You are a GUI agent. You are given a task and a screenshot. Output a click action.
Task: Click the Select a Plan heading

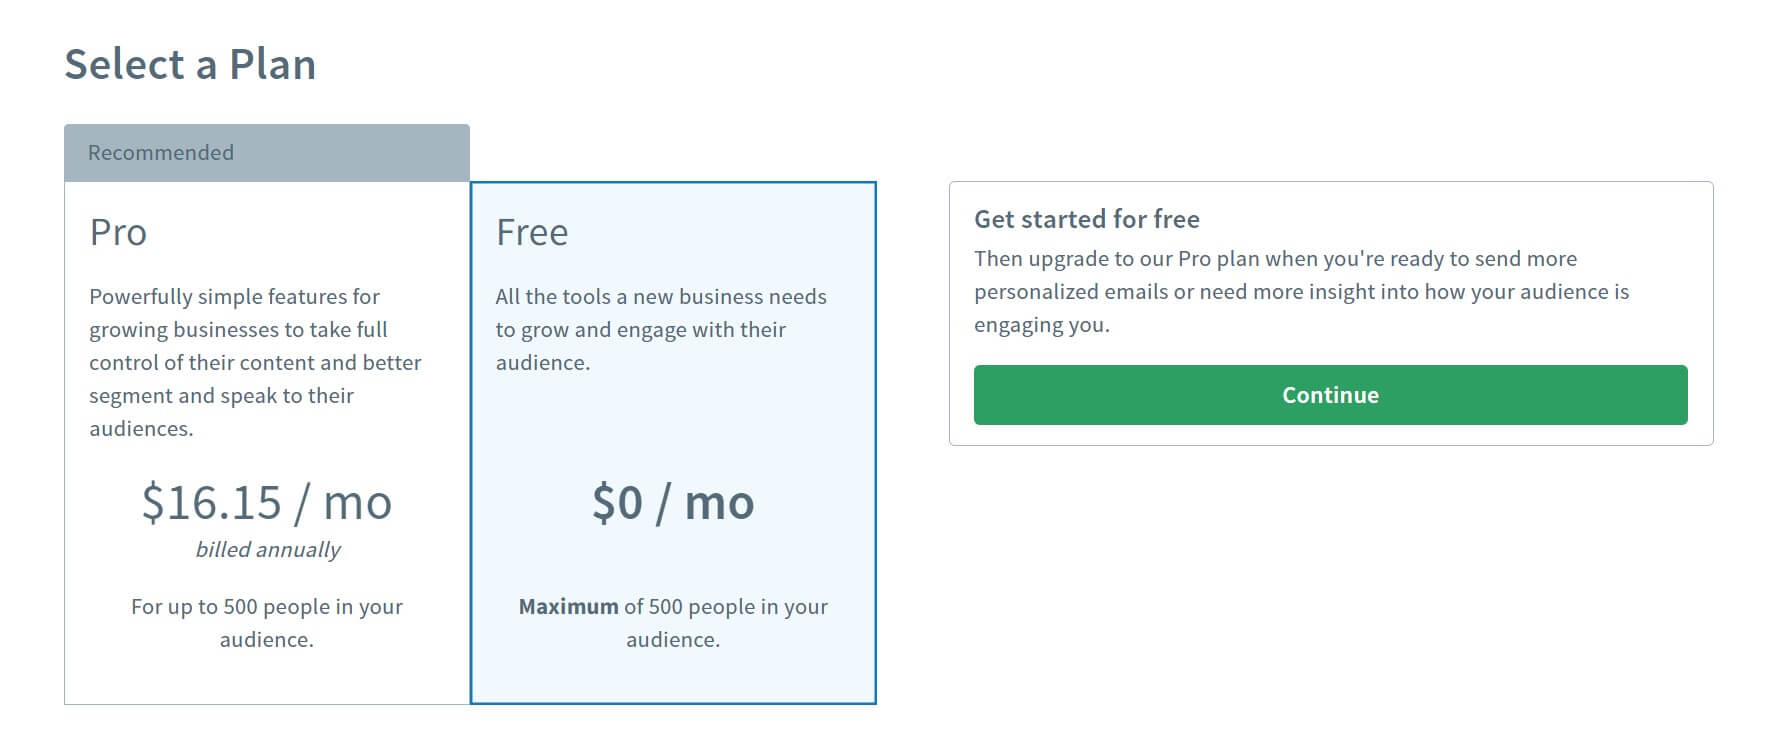pos(190,65)
